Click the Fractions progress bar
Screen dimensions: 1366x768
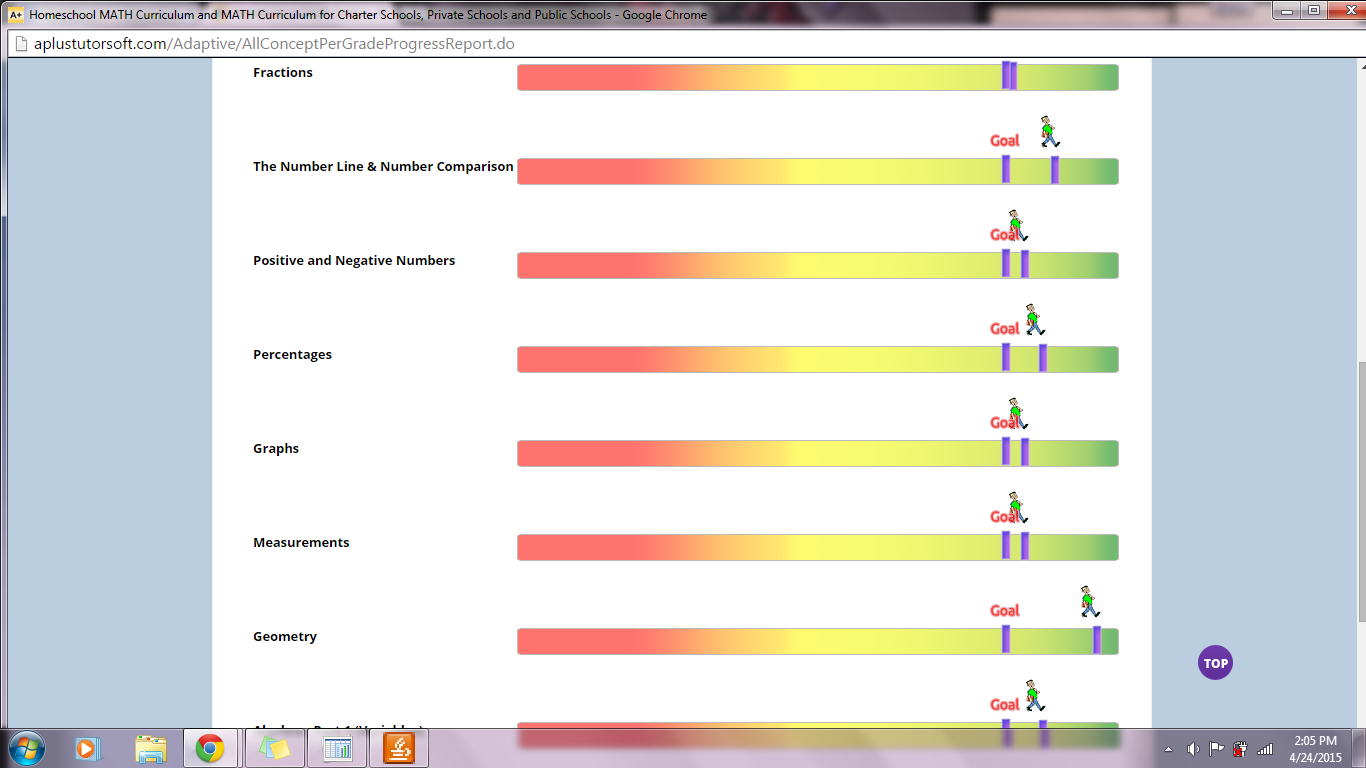(x=818, y=77)
